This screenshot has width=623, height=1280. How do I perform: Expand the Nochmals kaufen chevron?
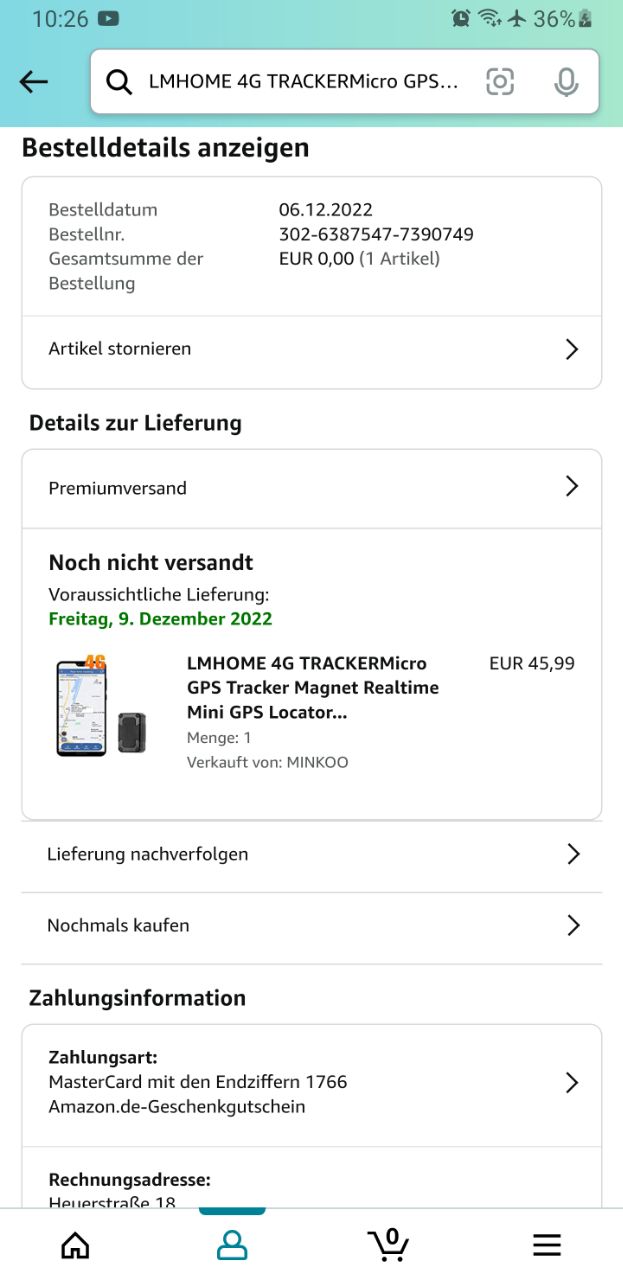pos(573,925)
